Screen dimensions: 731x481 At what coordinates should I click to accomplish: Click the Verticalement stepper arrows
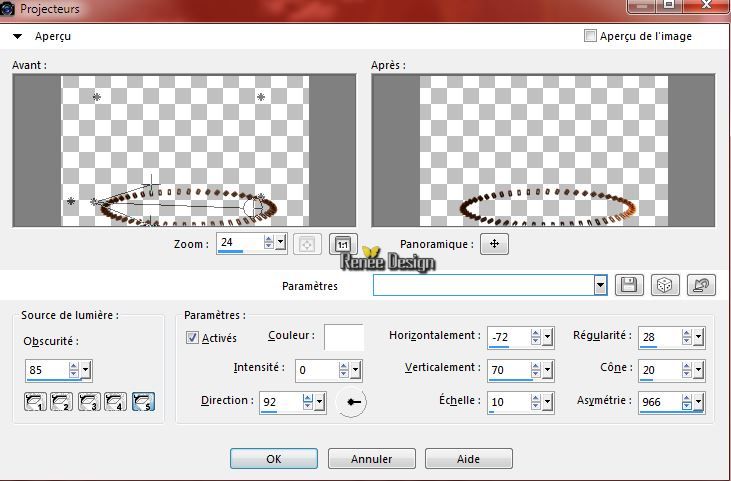coord(536,370)
